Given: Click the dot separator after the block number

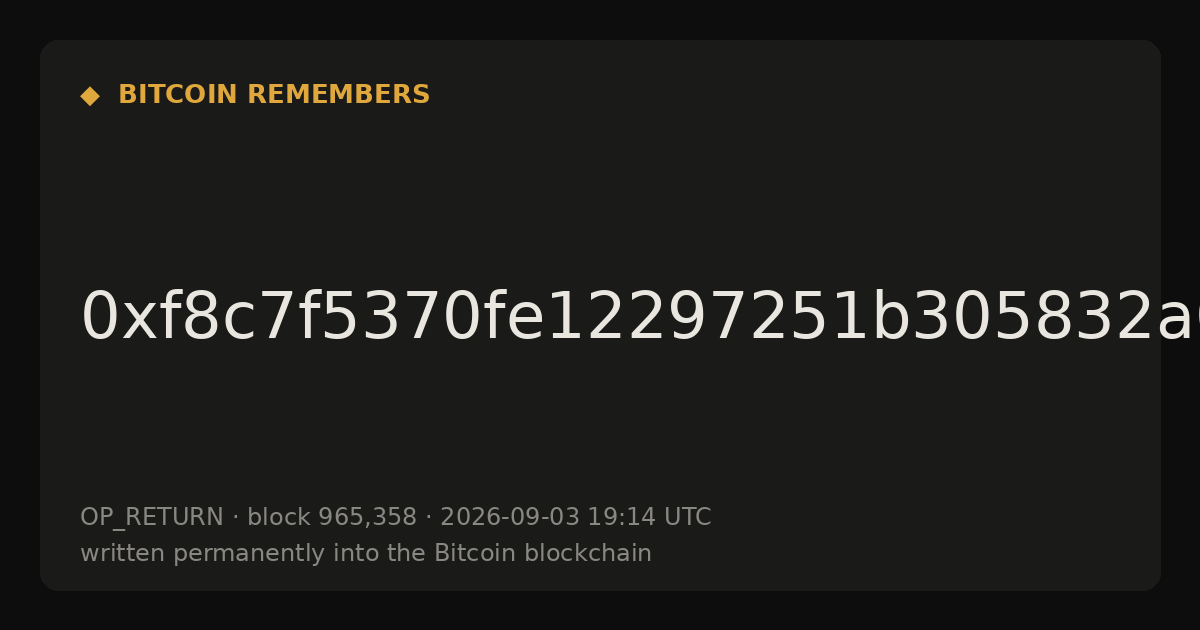Looking at the screenshot, I should point(428,517).
